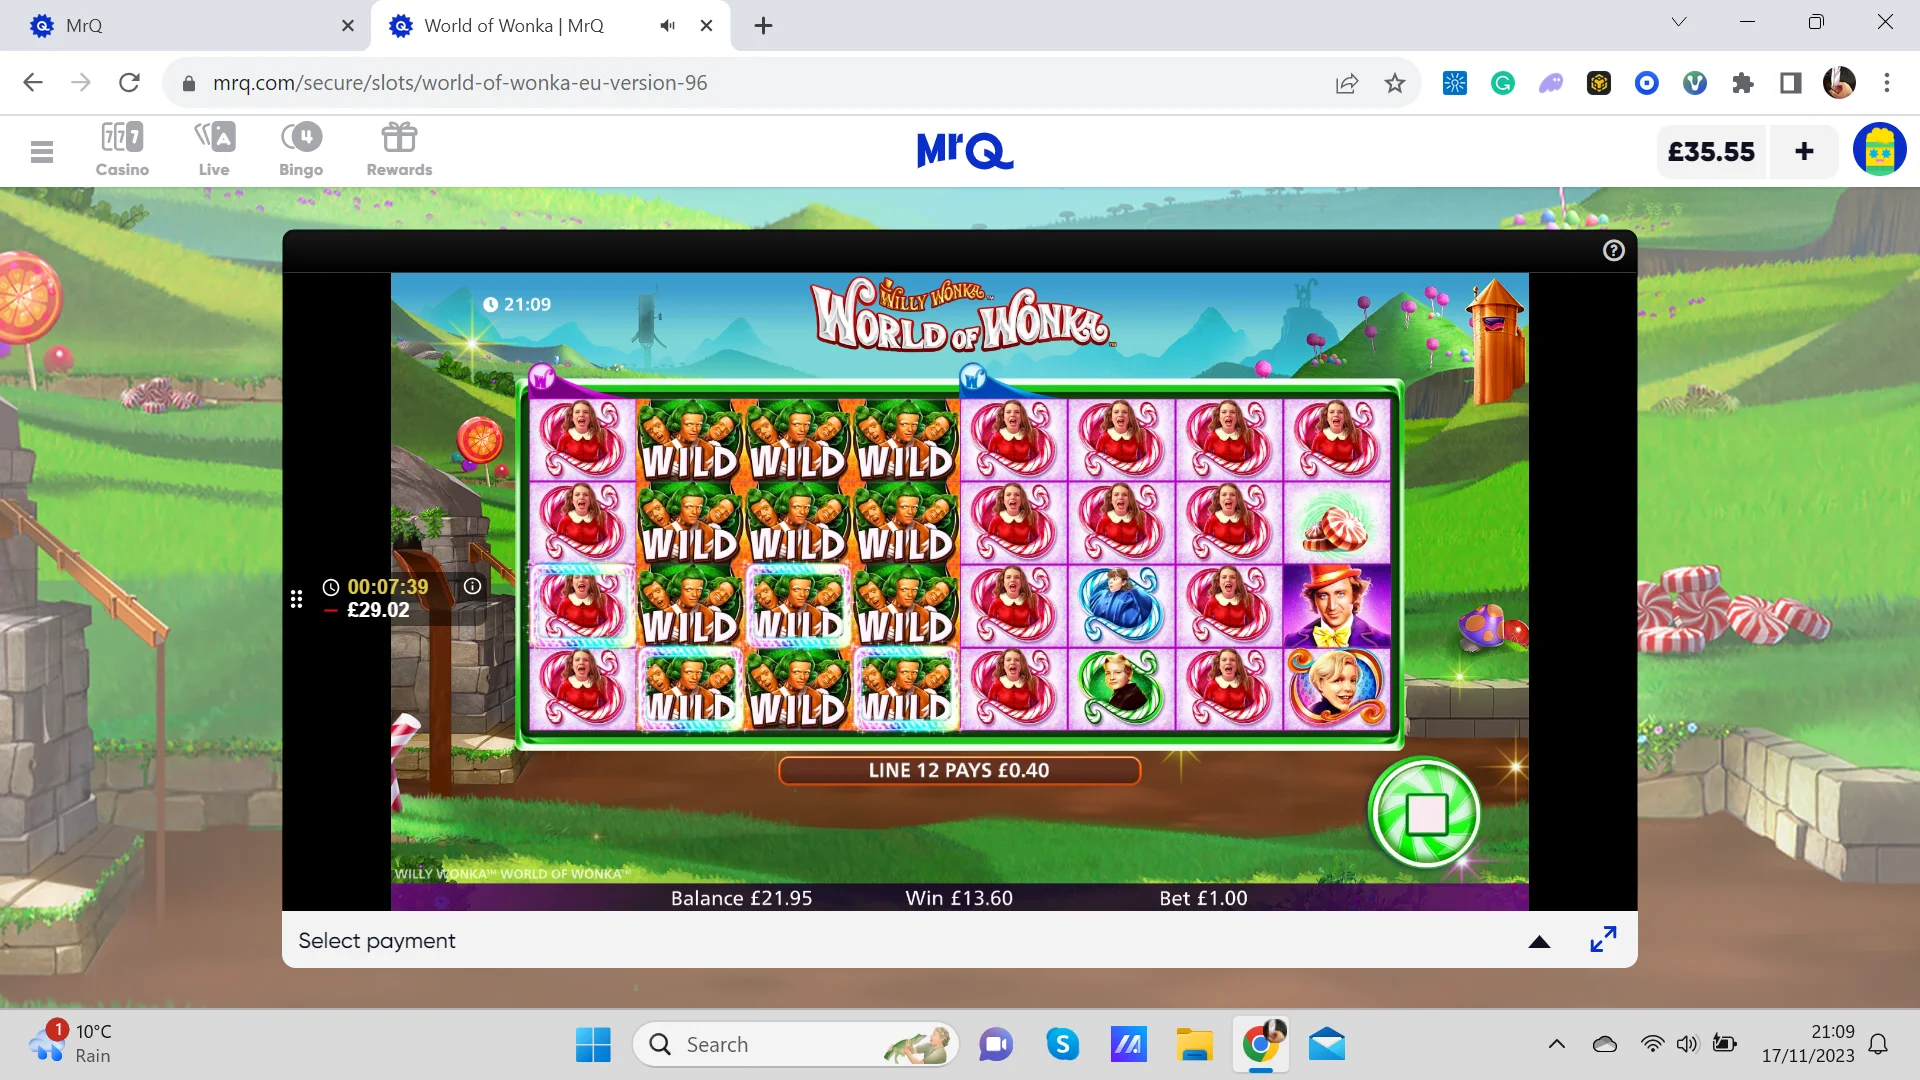View site security lock info

click(188, 83)
